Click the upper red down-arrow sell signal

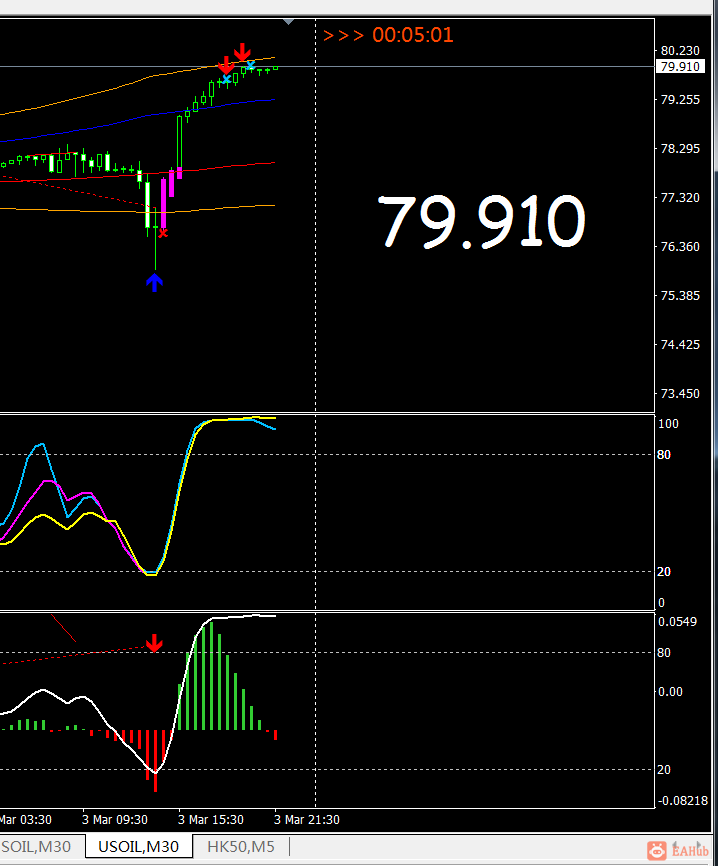pos(242,52)
